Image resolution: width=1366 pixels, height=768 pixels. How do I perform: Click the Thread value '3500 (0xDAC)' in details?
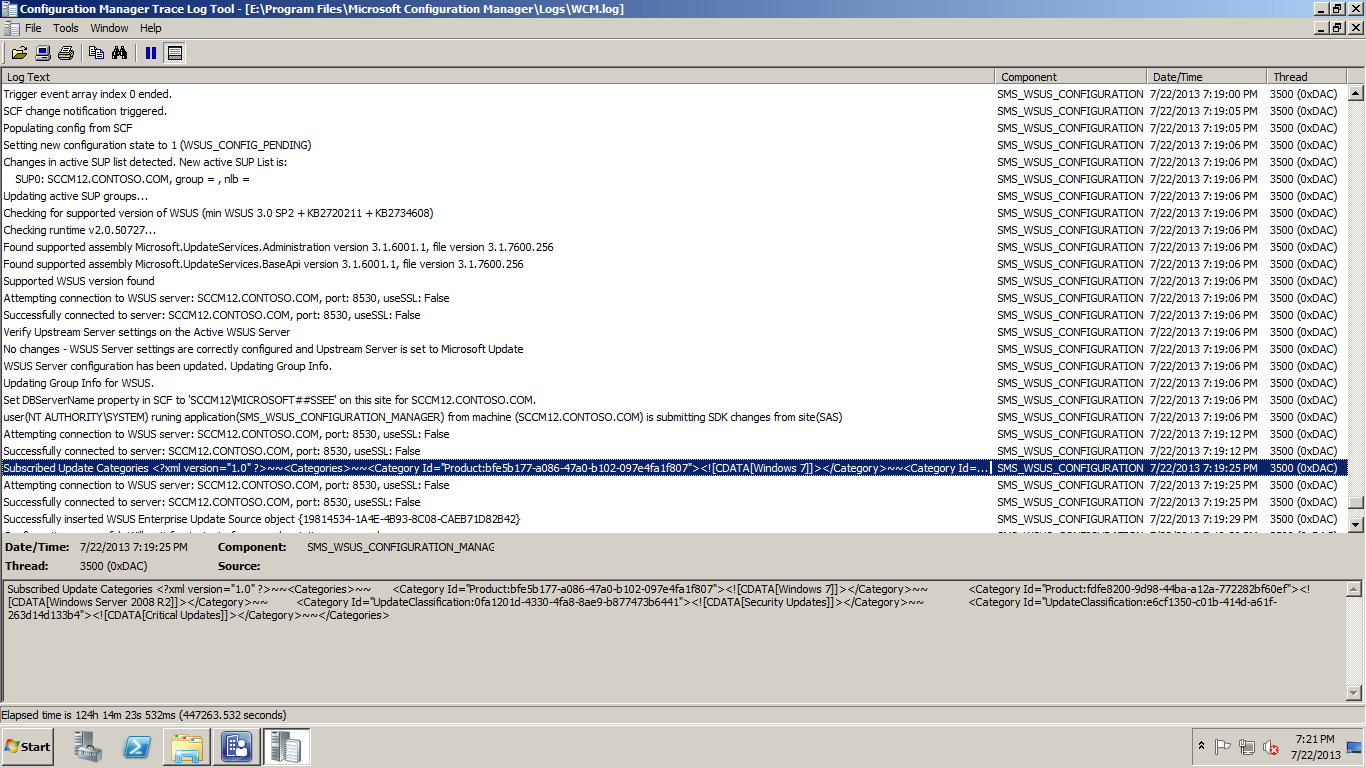113,566
